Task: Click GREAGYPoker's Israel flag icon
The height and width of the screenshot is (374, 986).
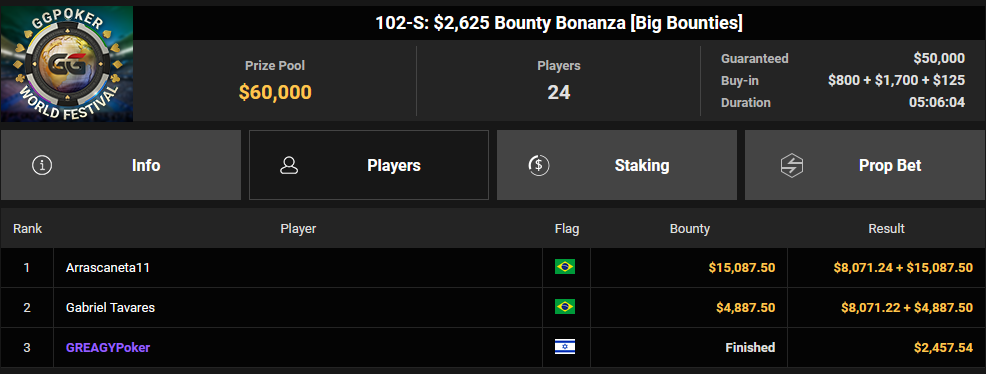Action: 565,347
